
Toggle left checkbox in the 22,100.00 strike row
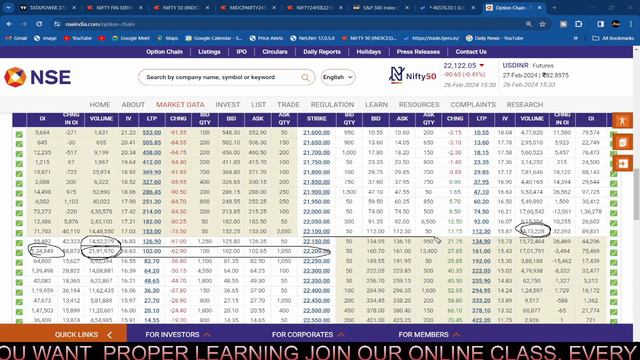(19, 232)
